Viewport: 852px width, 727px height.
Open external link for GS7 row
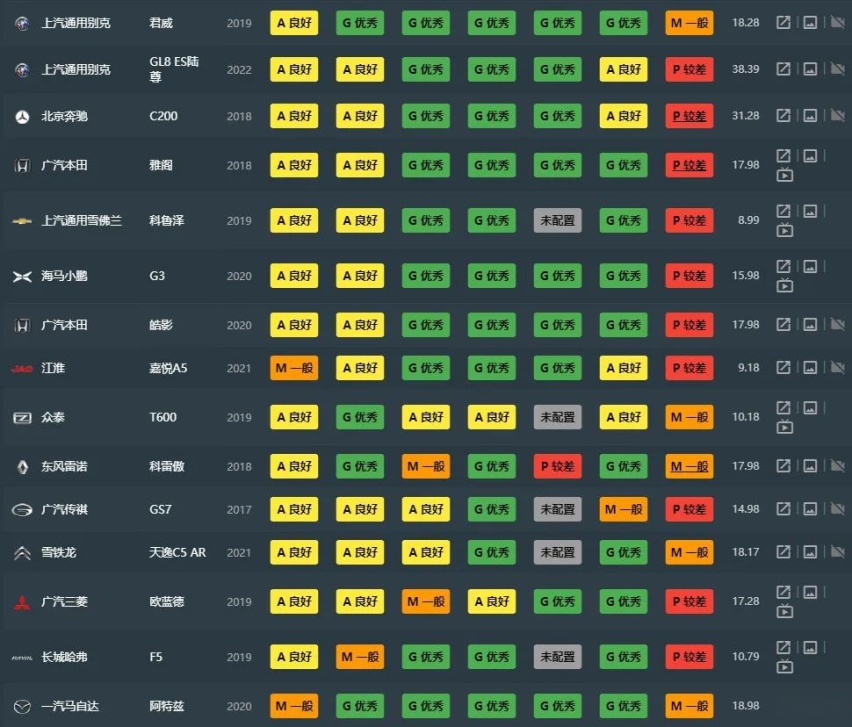point(783,509)
